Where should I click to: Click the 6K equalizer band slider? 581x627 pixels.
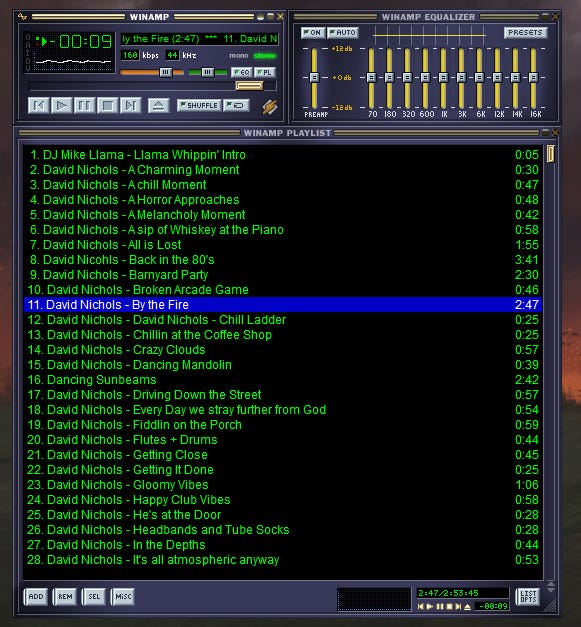click(x=479, y=77)
